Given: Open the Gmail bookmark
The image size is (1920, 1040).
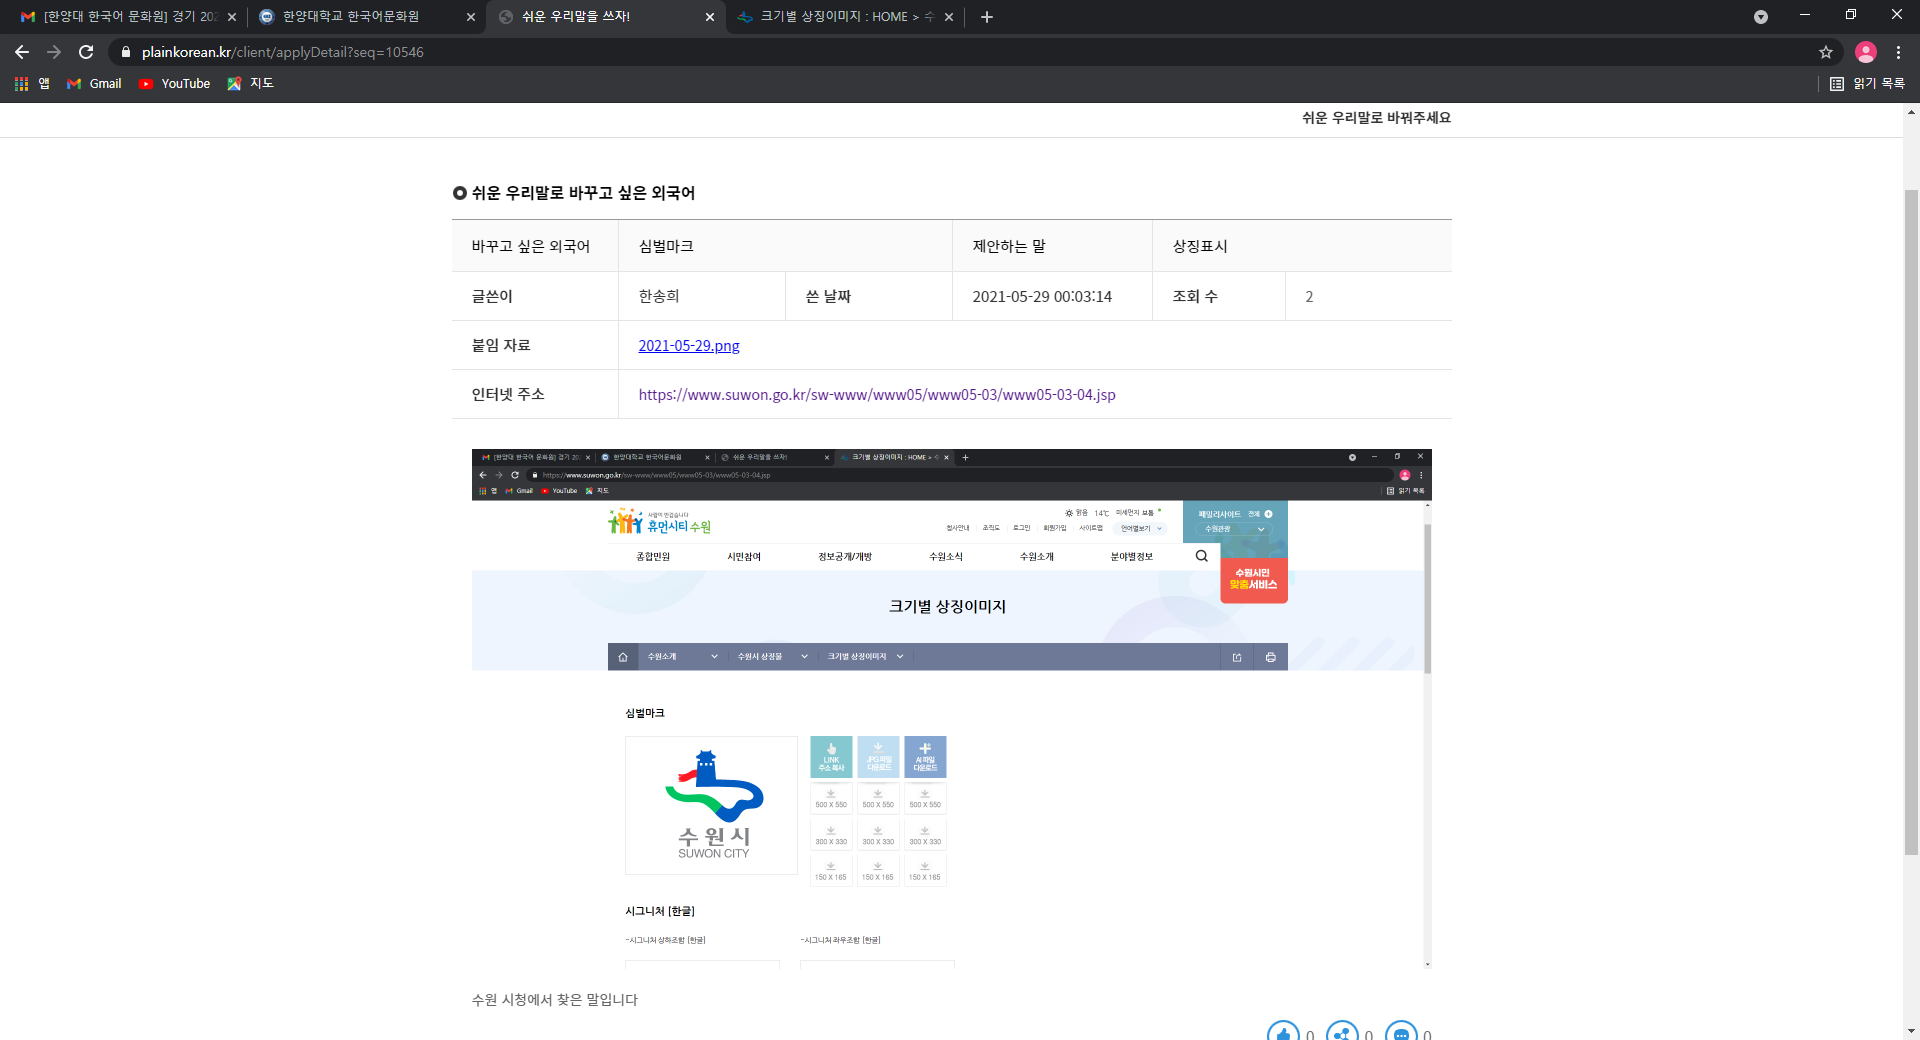Looking at the screenshot, I should coord(95,84).
